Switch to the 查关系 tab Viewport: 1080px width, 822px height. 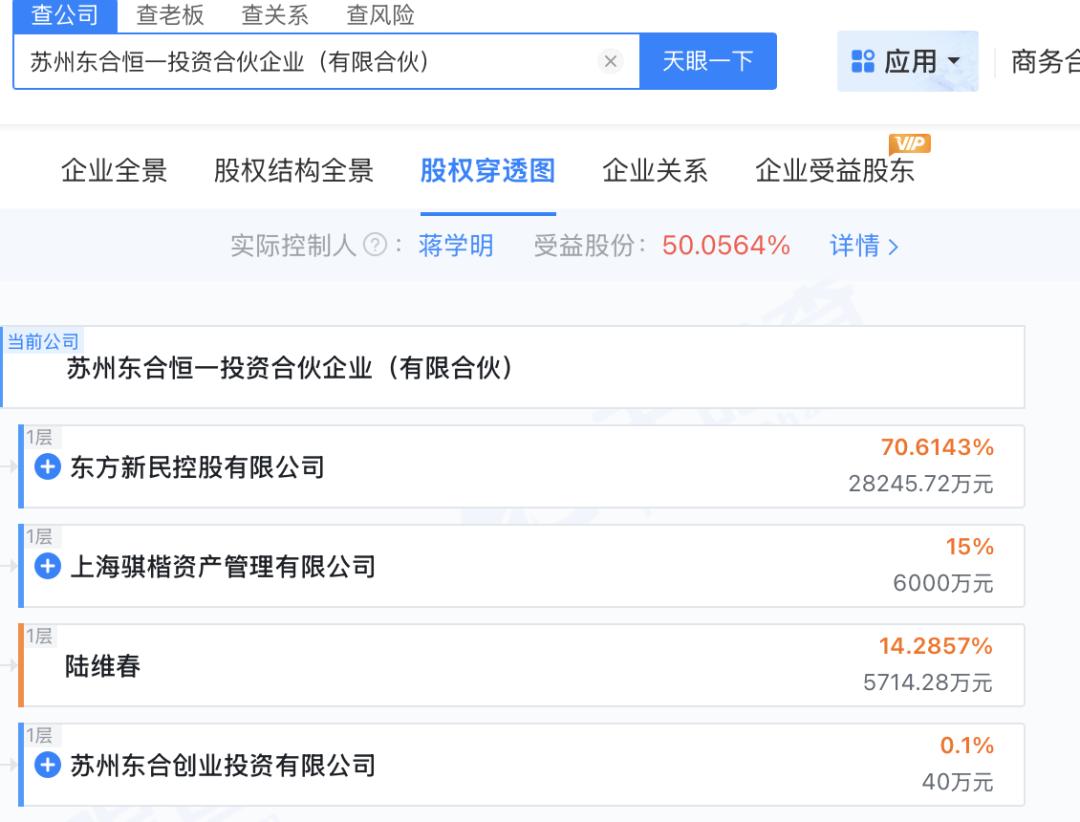pos(275,15)
